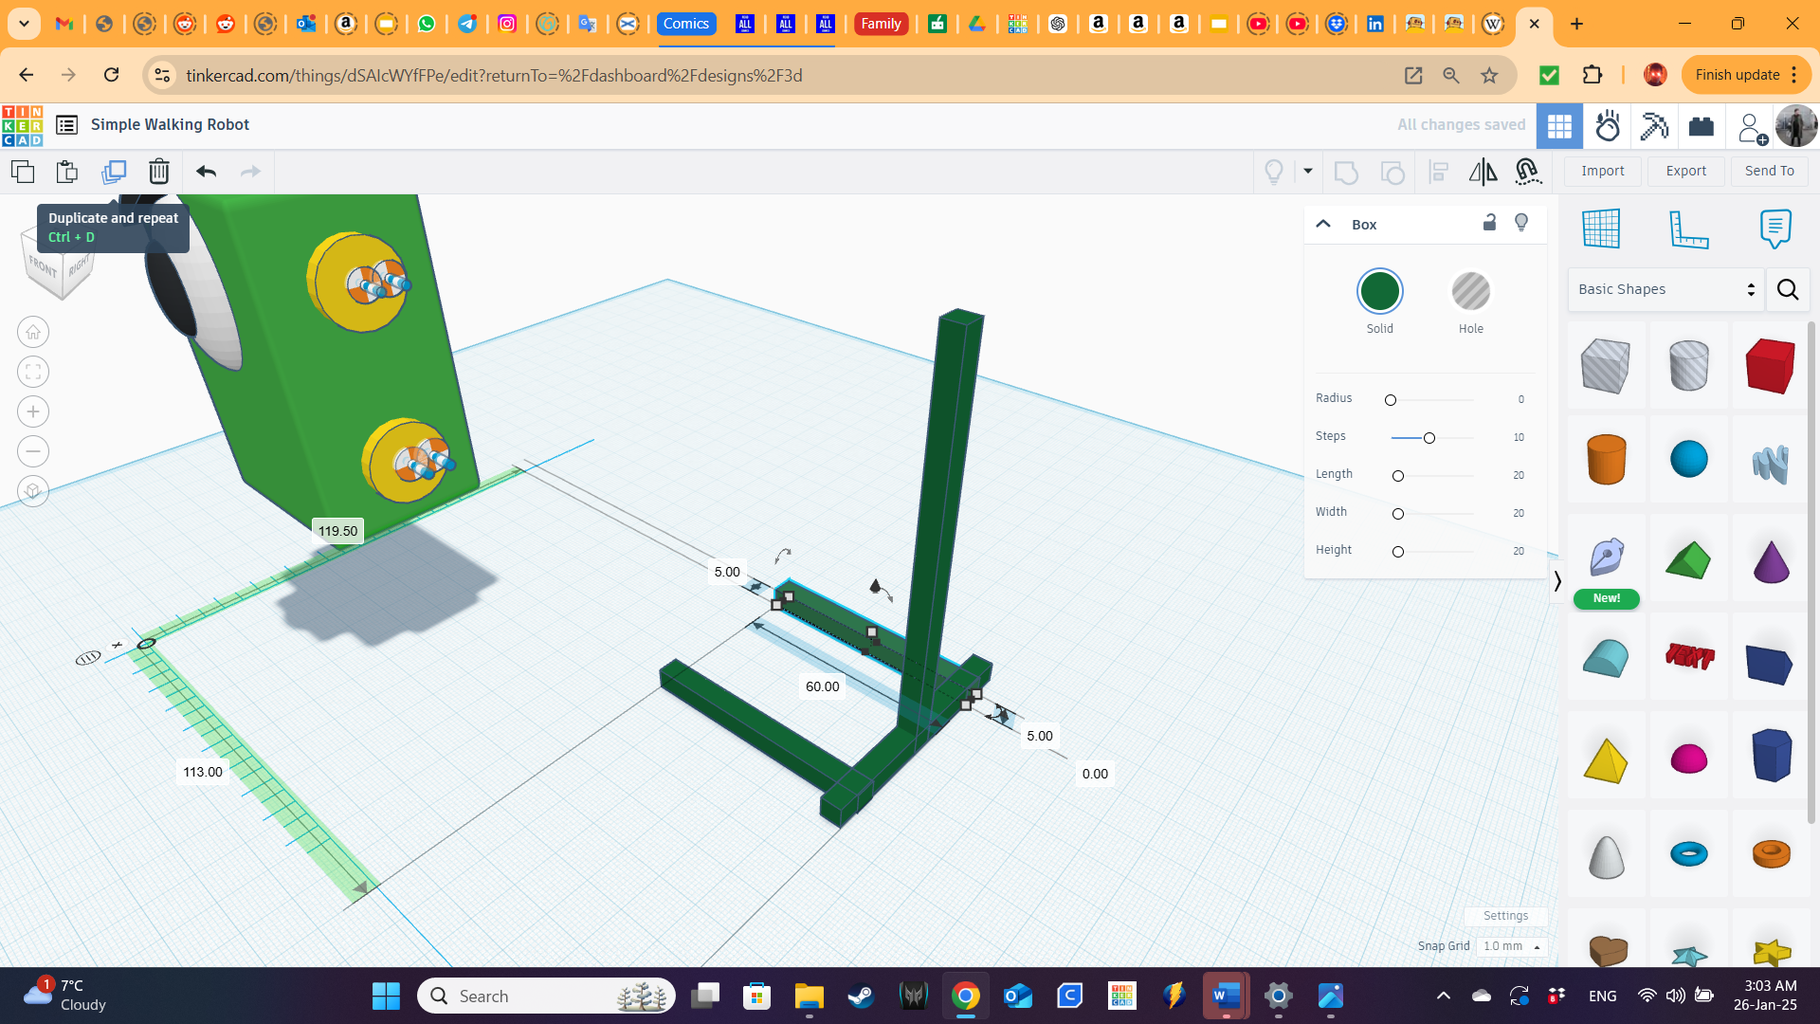The height and width of the screenshot is (1024, 1820).
Task: Pick the red Box shape
Action: click(1770, 365)
